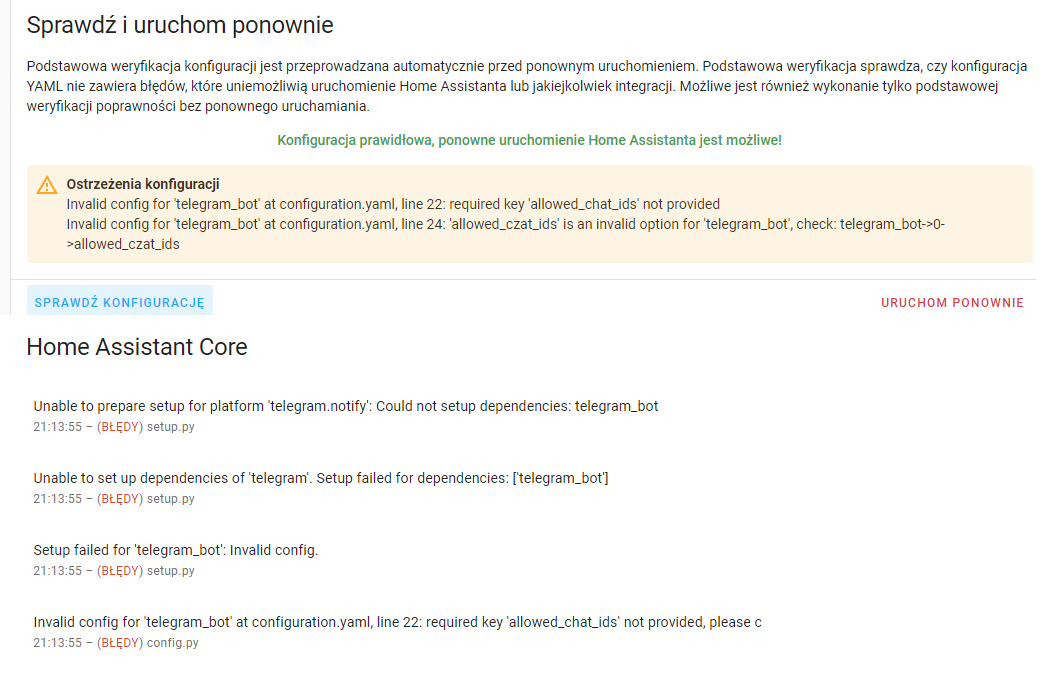Screen dimensions: 1047x677
Task: Click the BŁĘDY label under 'Setup failed' entry
Action: tap(120, 571)
